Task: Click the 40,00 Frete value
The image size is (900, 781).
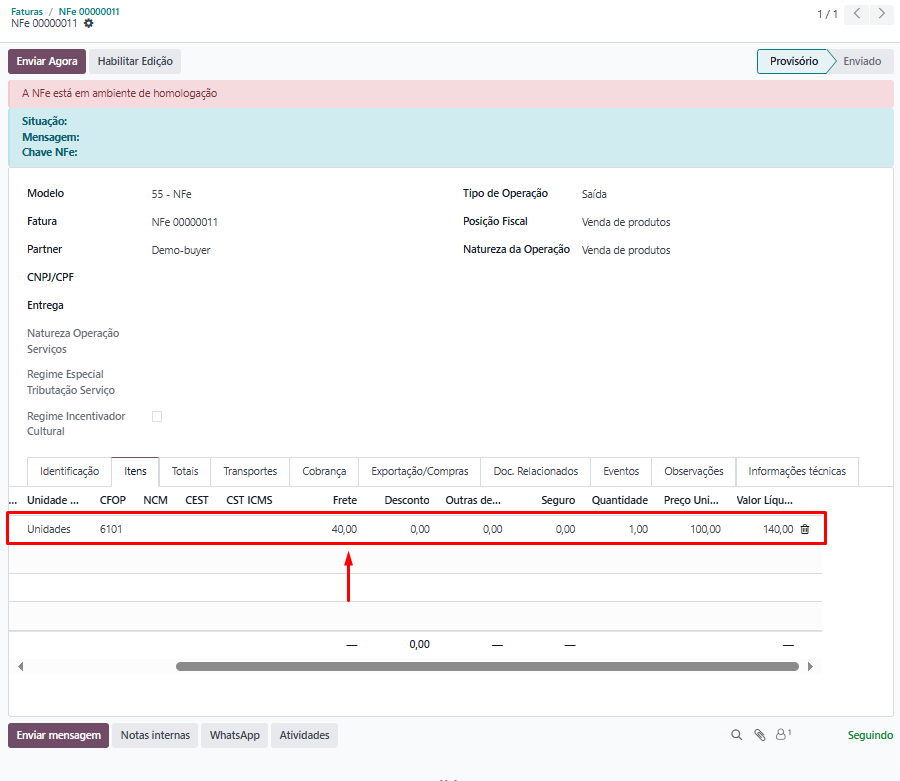Action: point(344,529)
